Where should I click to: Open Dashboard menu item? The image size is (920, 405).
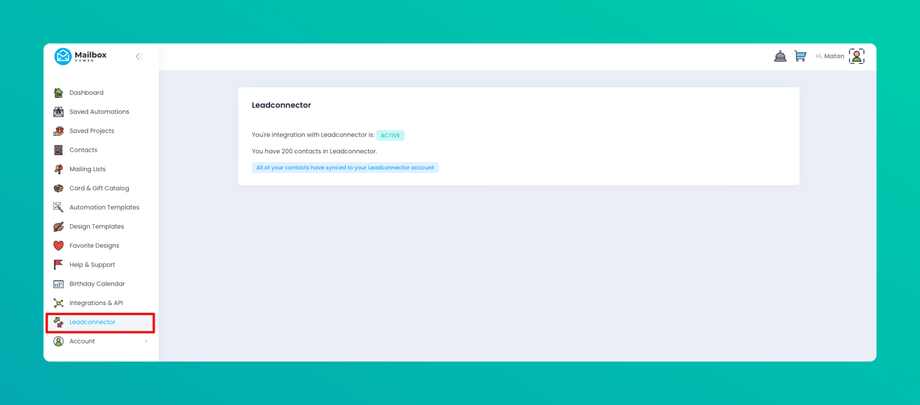click(86, 93)
